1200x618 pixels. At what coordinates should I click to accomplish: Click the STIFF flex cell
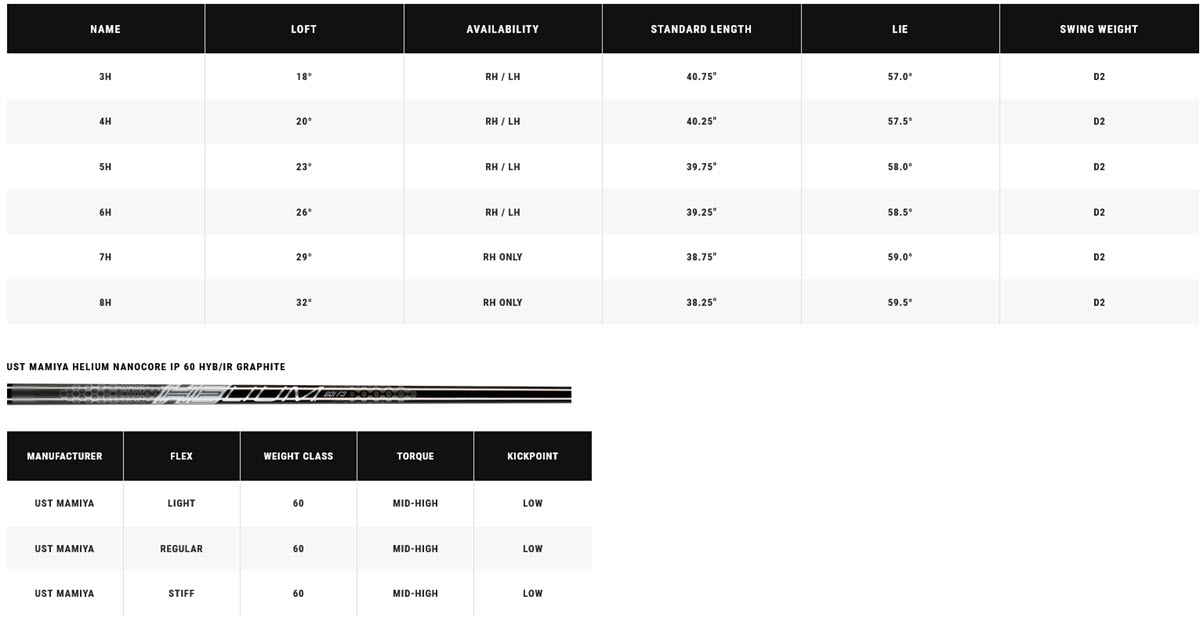pos(181,593)
